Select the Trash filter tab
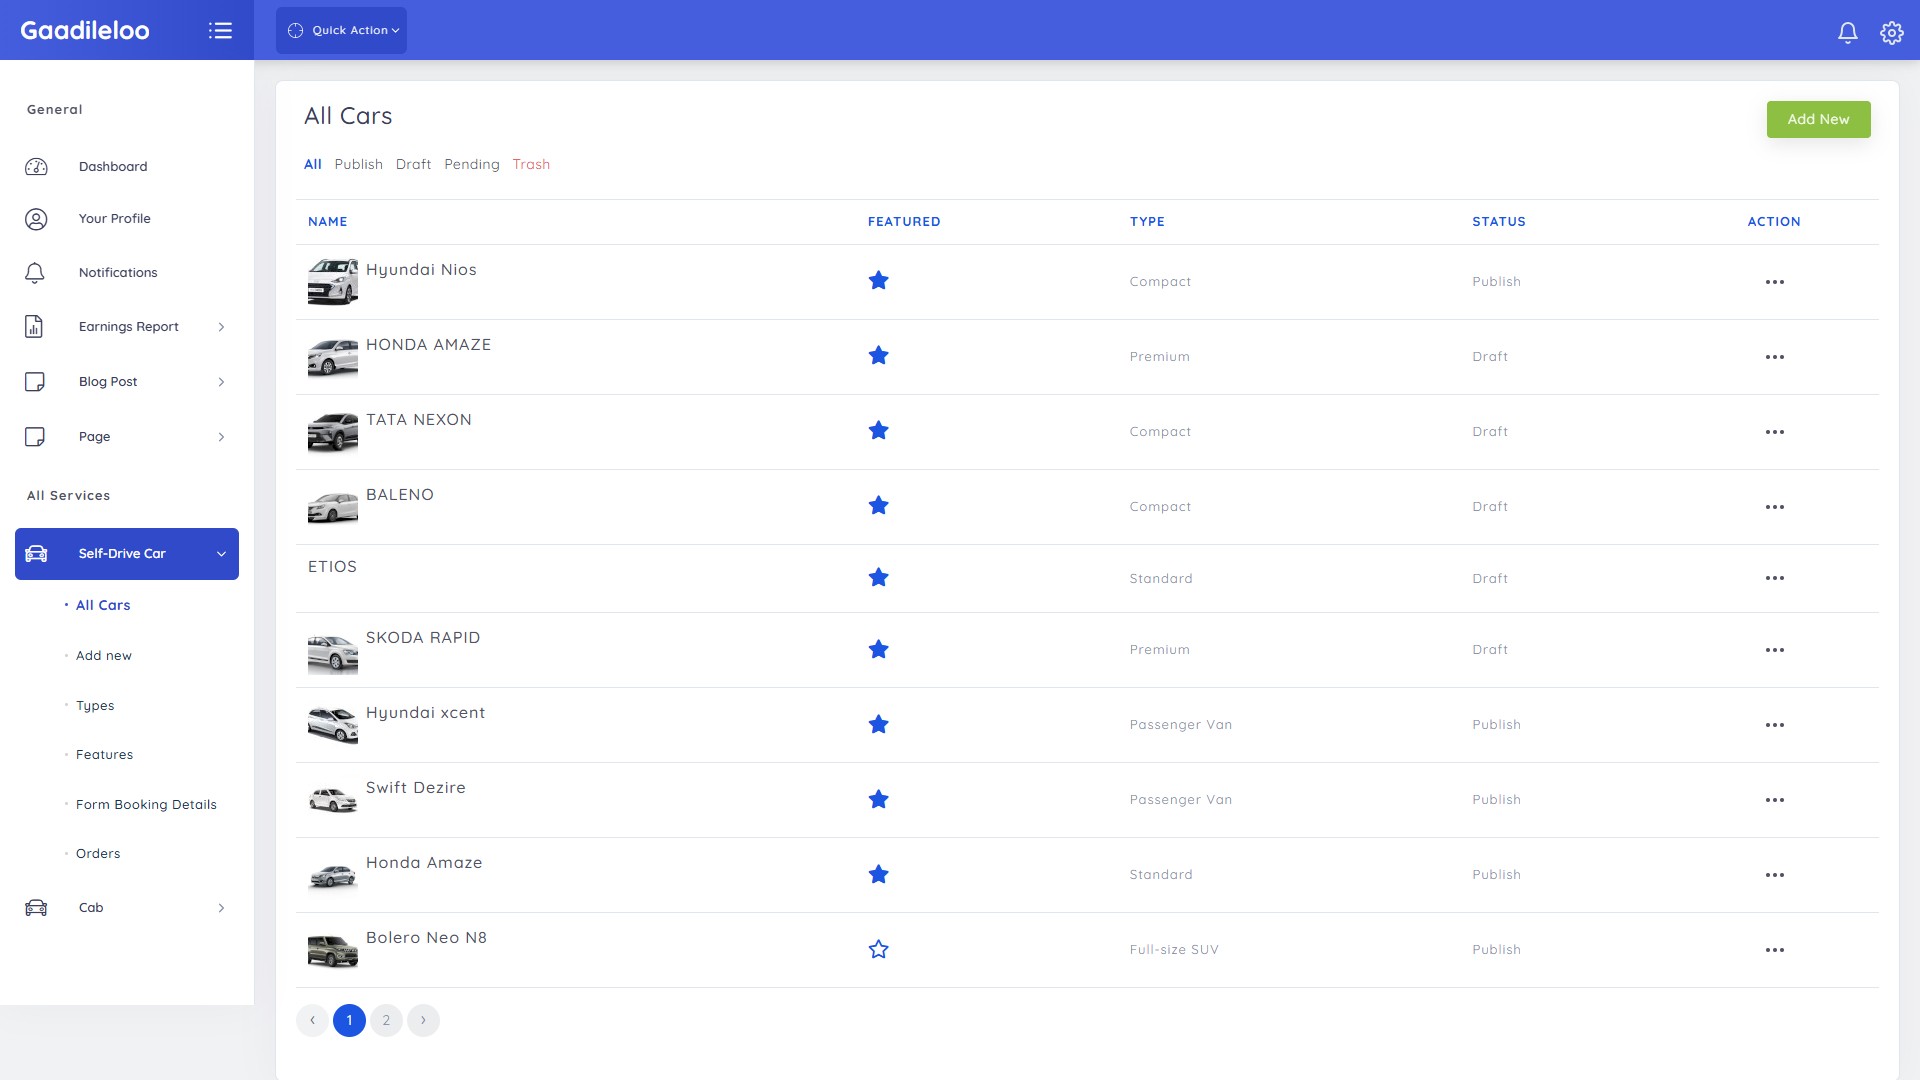Image resolution: width=1920 pixels, height=1080 pixels. [x=531, y=164]
